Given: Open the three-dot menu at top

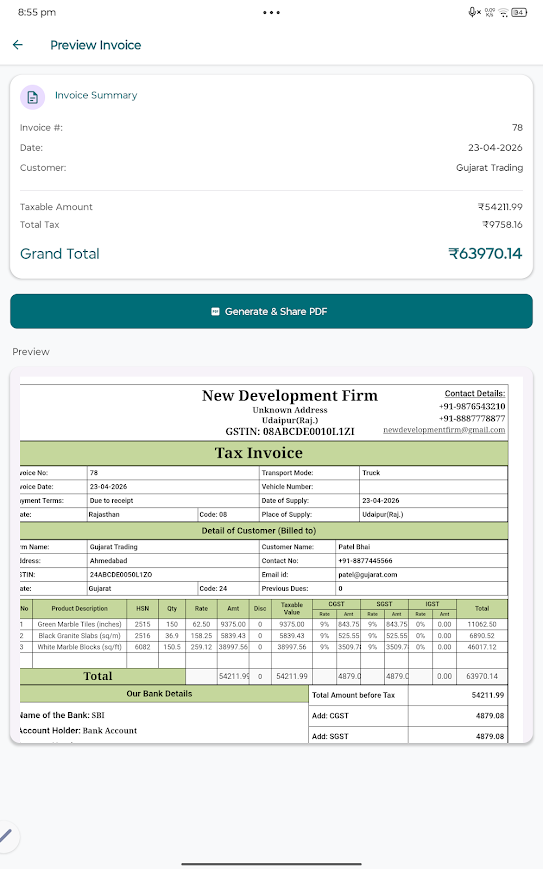Looking at the screenshot, I should 272,12.
